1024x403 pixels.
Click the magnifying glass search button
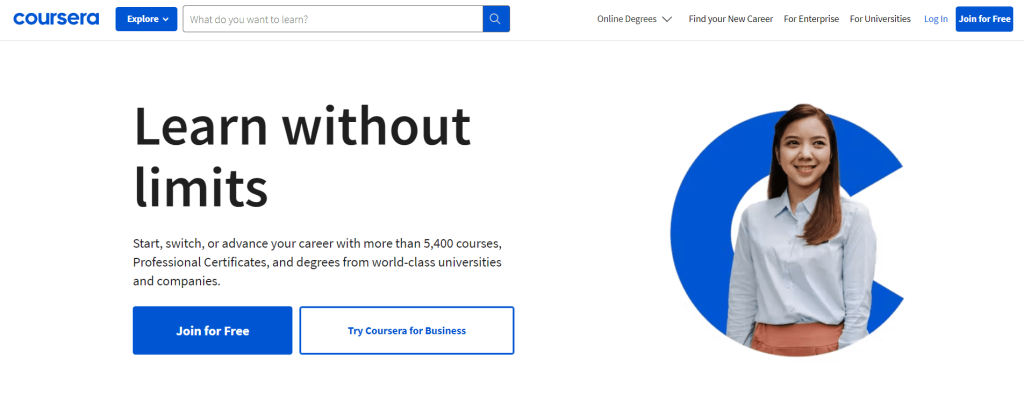(x=496, y=19)
